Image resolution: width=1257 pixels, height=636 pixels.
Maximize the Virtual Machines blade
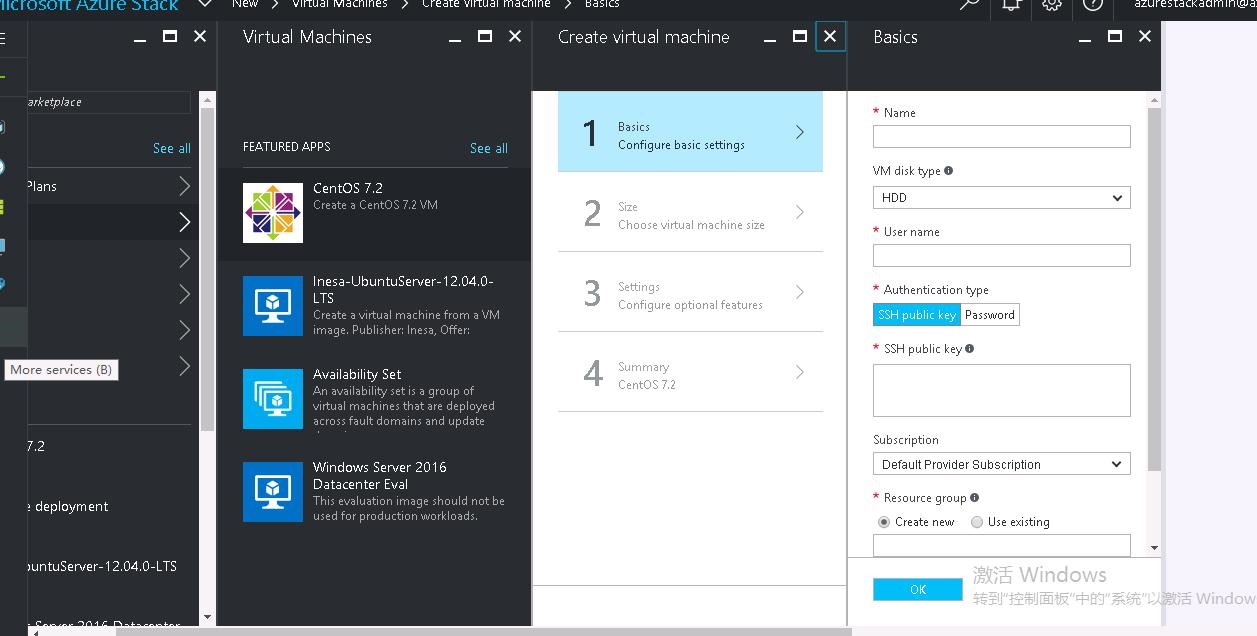coord(485,37)
